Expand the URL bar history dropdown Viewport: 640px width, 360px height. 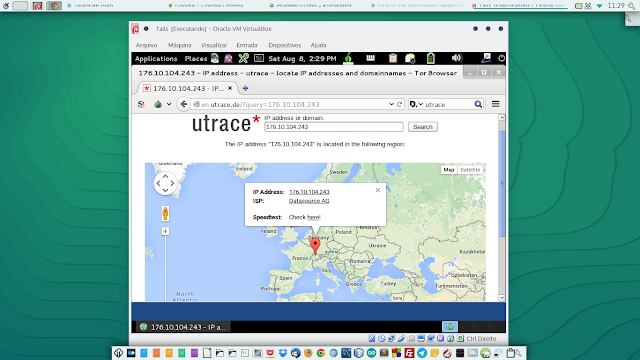391,104
